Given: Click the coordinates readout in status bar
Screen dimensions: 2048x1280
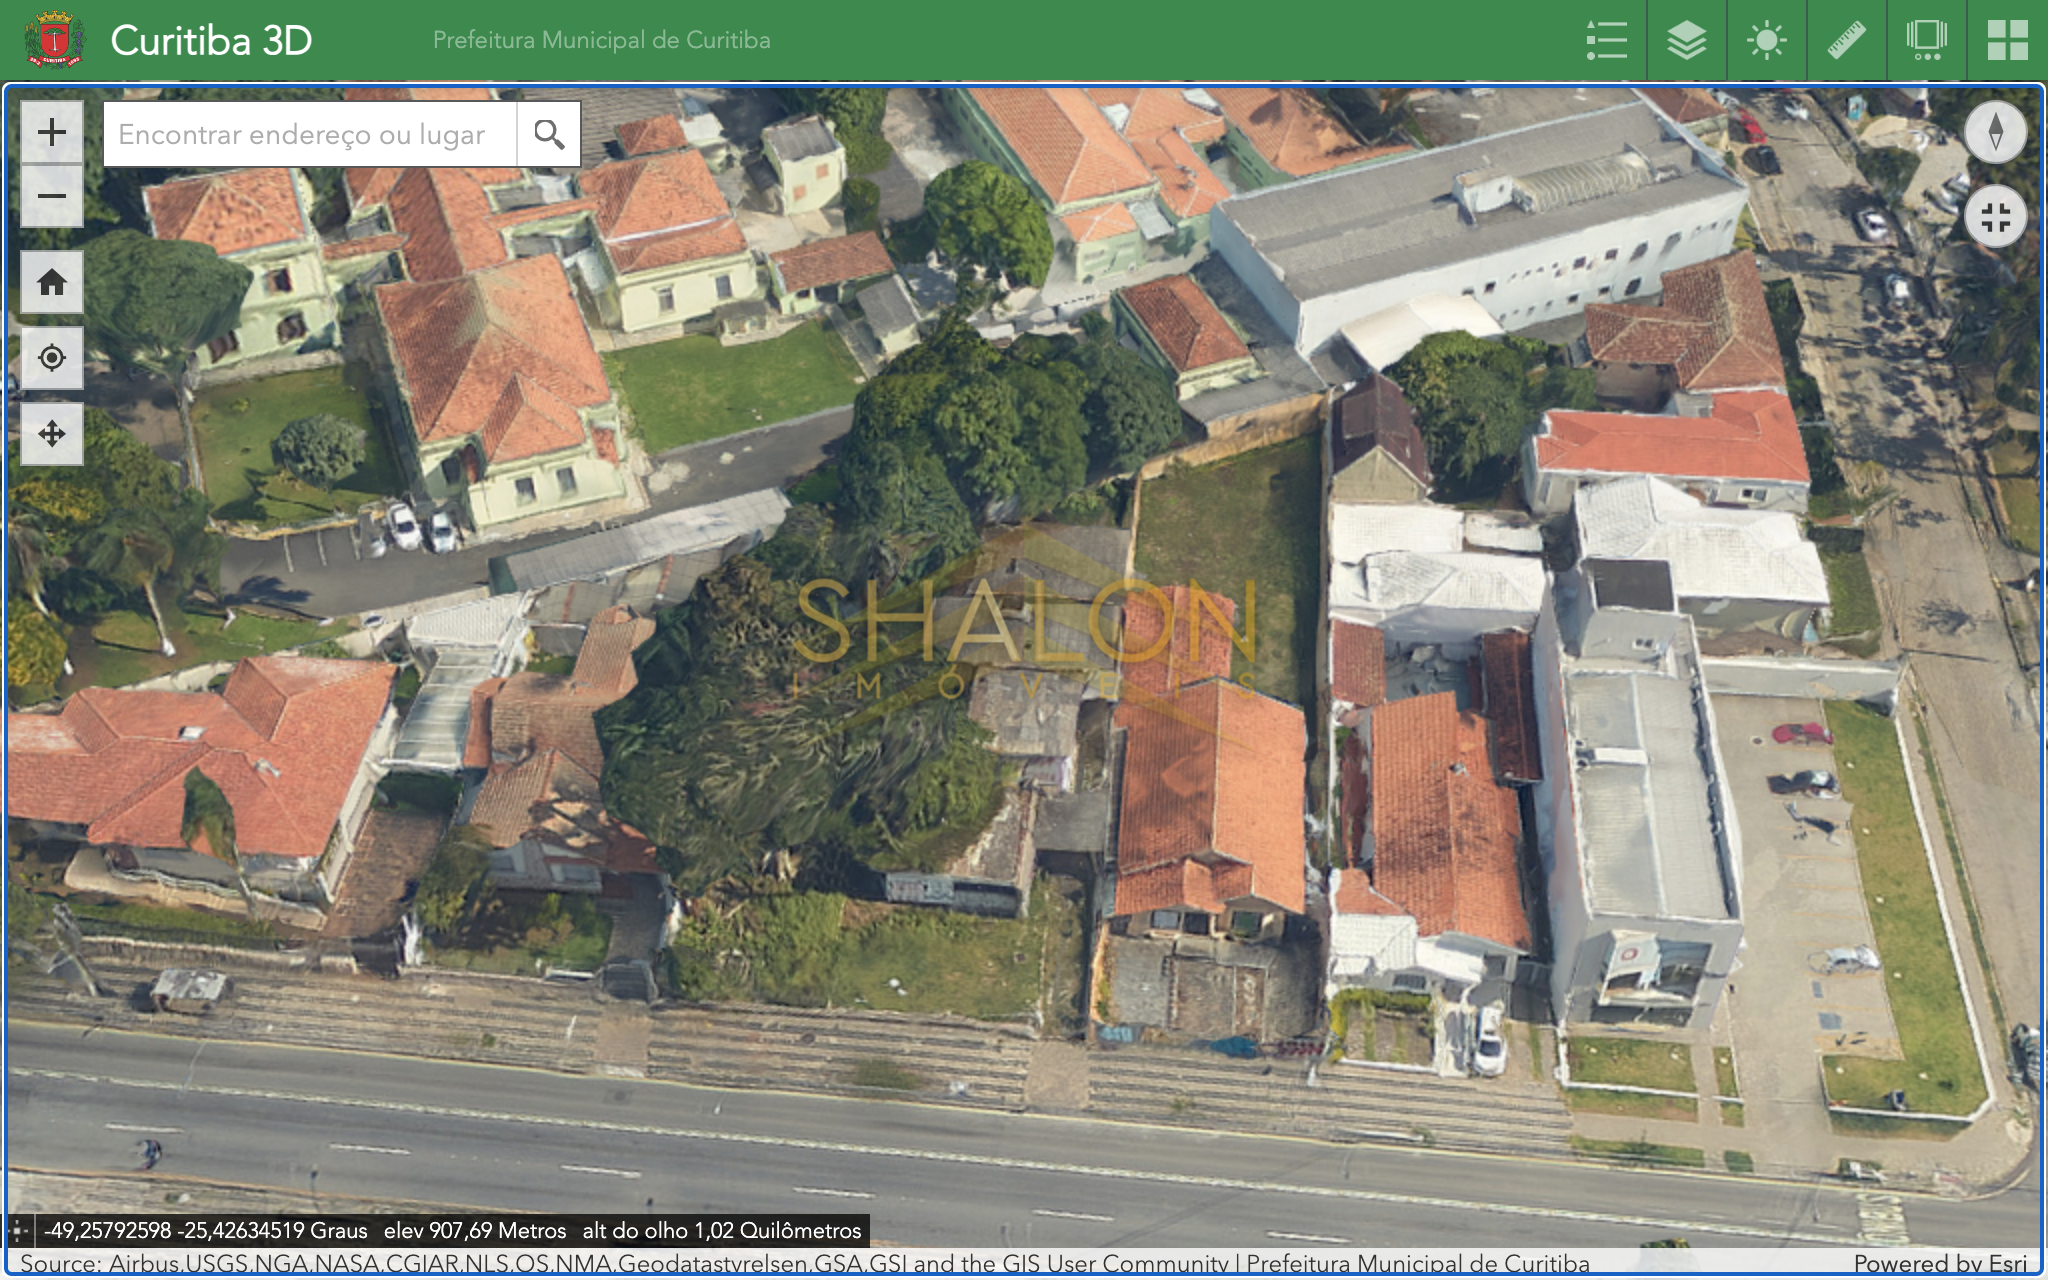Looking at the screenshot, I should [205, 1230].
